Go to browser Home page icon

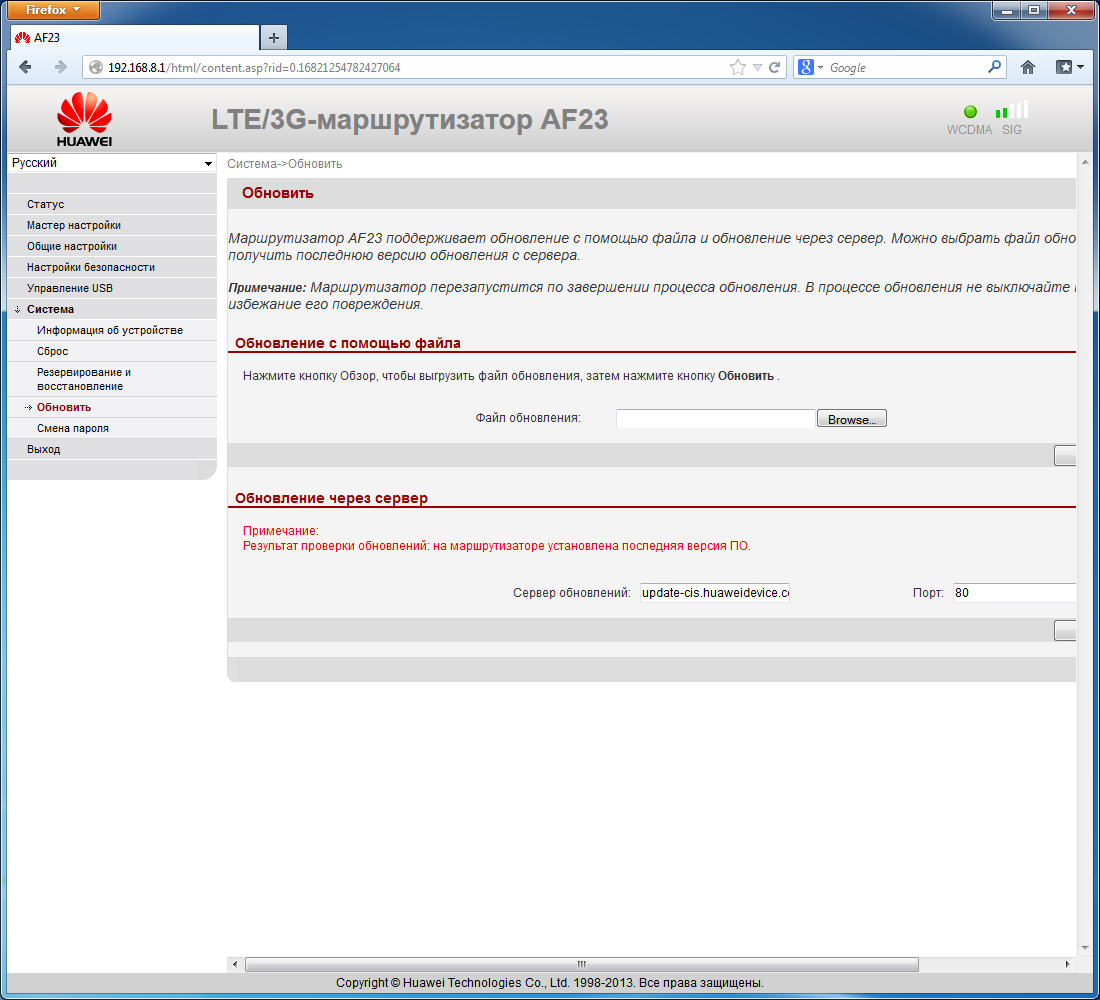(1028, 67)
